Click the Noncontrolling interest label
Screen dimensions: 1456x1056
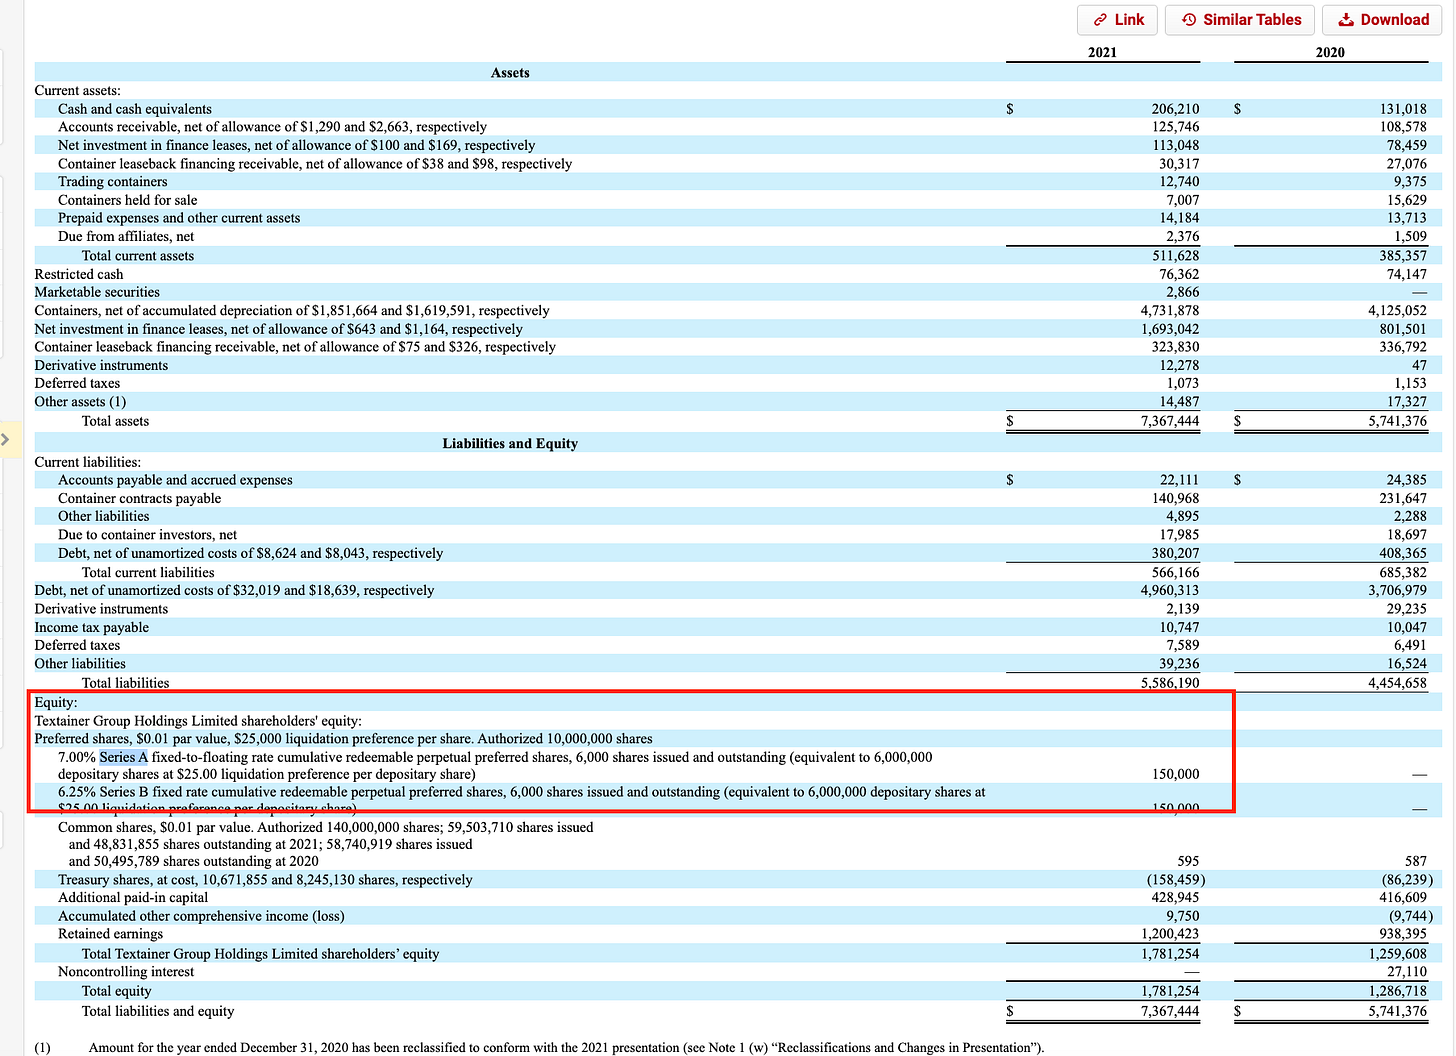126,972
